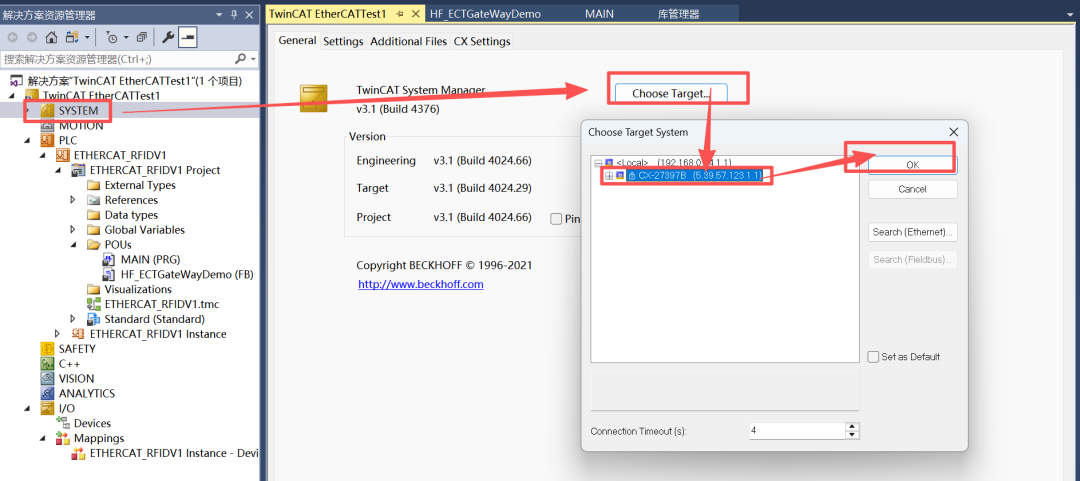Open the Solution Explorer window position dropdown

pos(220,14)
